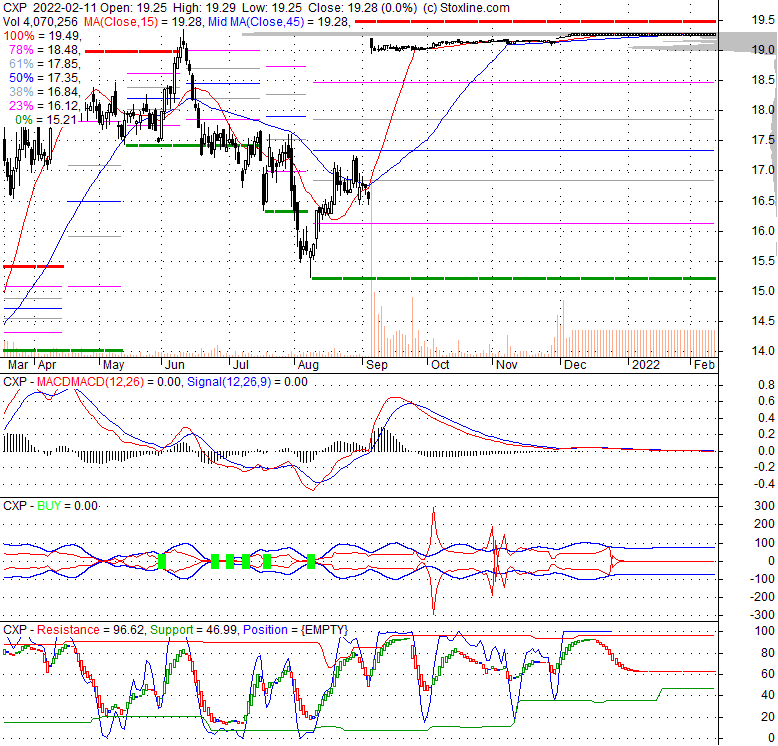Image resolution: width=778 pixels, height=746 pixels.
Task: Click the 0.8 MACD axis label
Action: coord(766,385)
